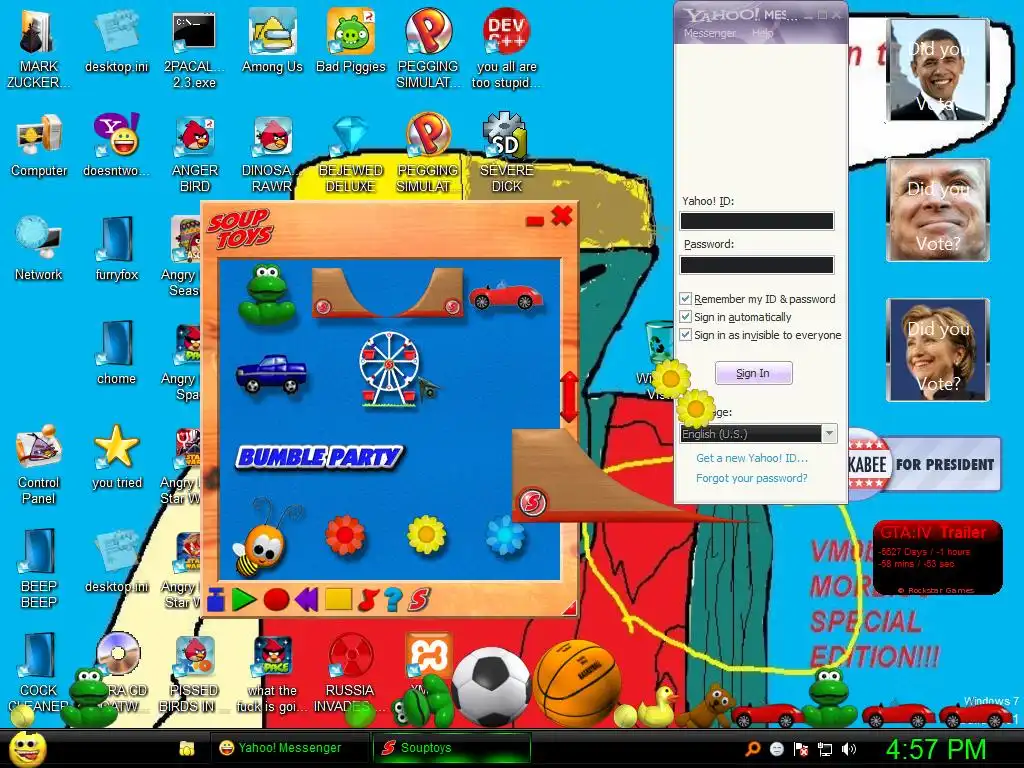
Task: Pick the ferris wheel toy
Action: coord(390,369)
